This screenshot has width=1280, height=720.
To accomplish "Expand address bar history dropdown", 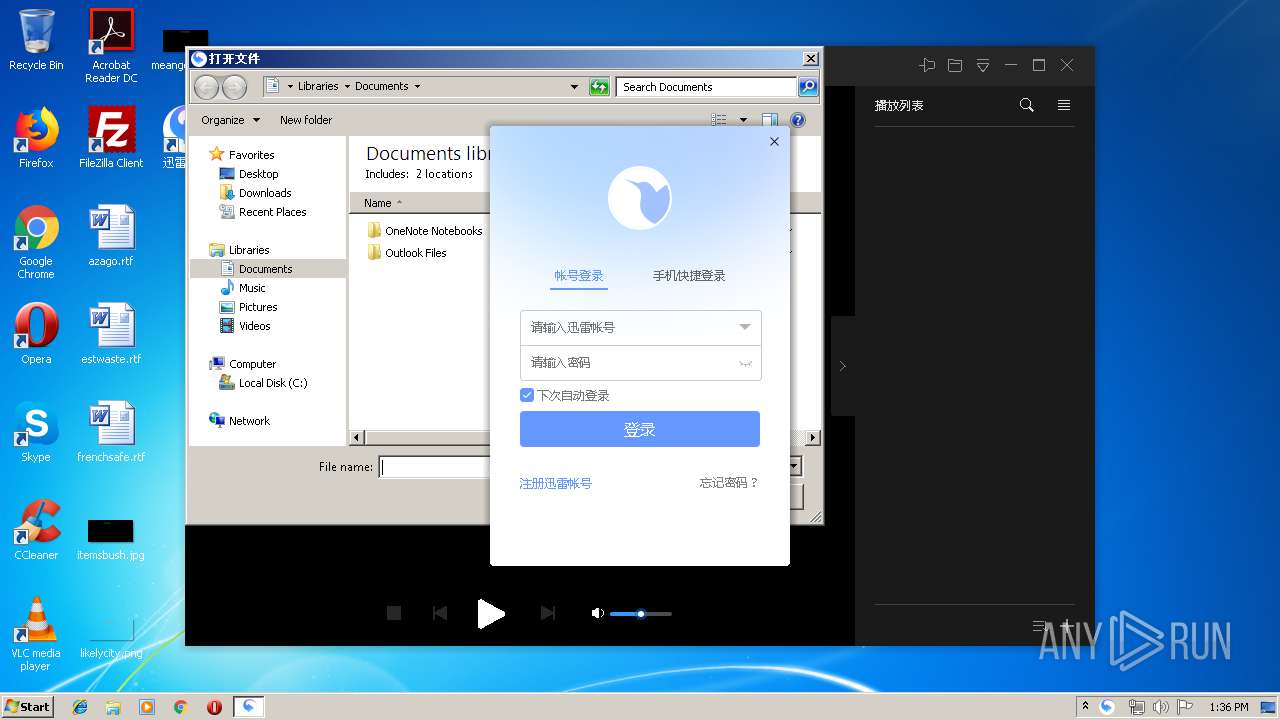I will pos(574,87).
